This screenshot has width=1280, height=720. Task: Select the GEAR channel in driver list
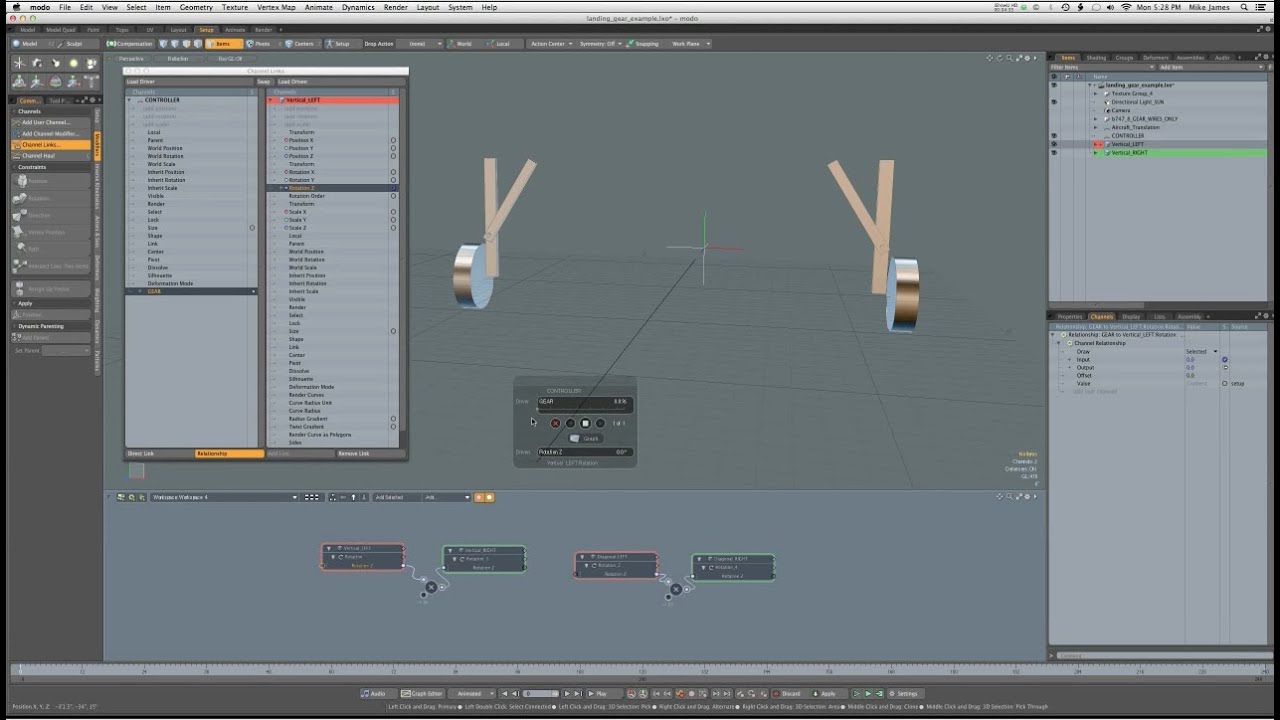point(191,292)
